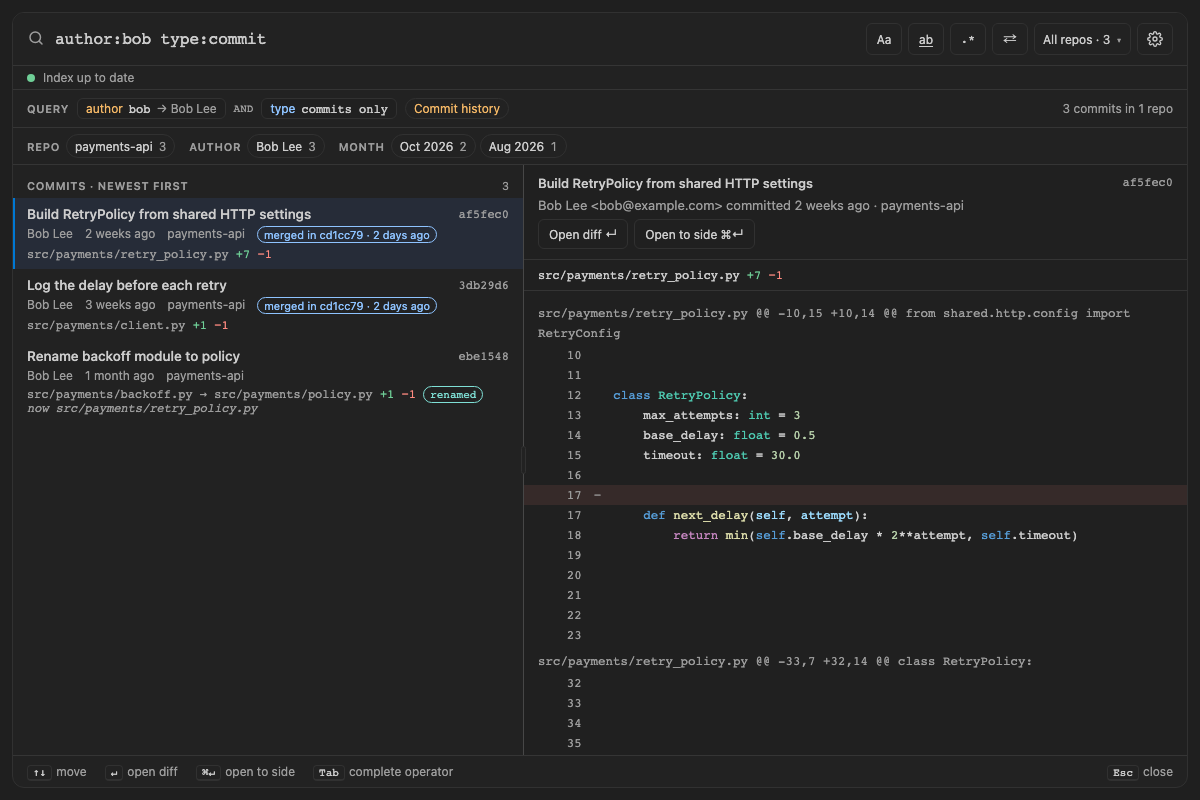Viewport: 1200px width, 800px height.
Task: Click the Open diff button
Action: 583,234
